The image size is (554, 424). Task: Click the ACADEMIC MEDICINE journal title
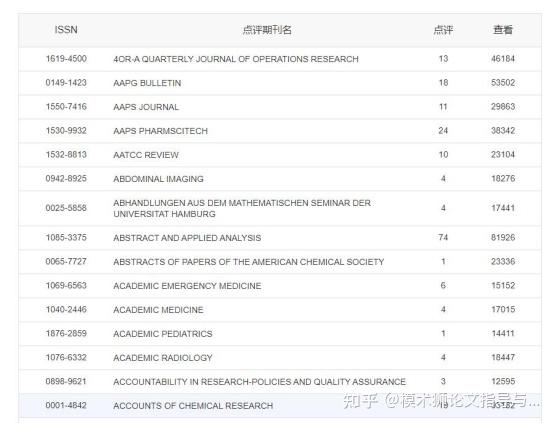(158, 310)
